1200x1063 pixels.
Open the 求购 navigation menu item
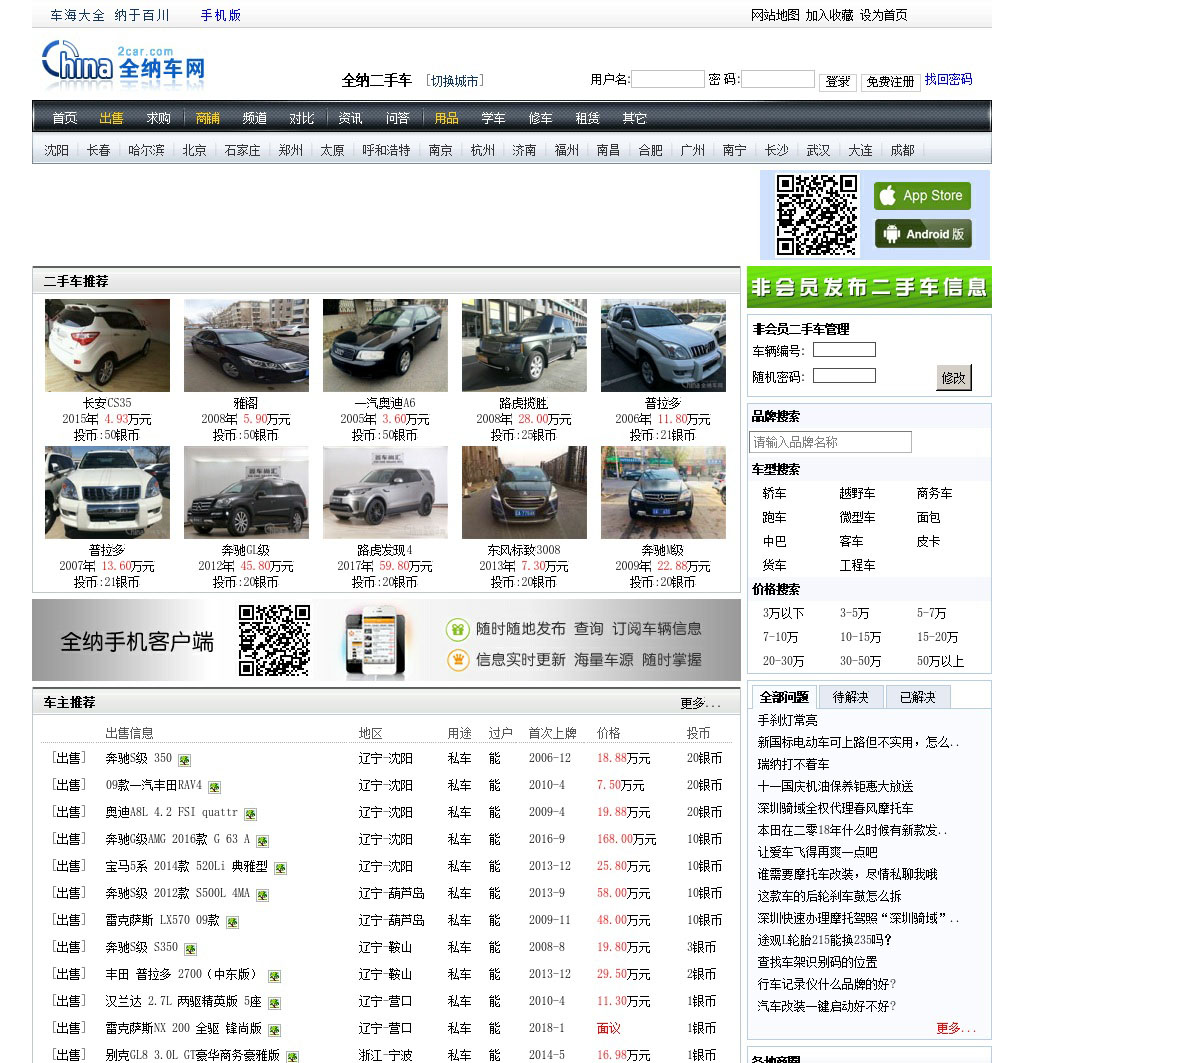159,118
